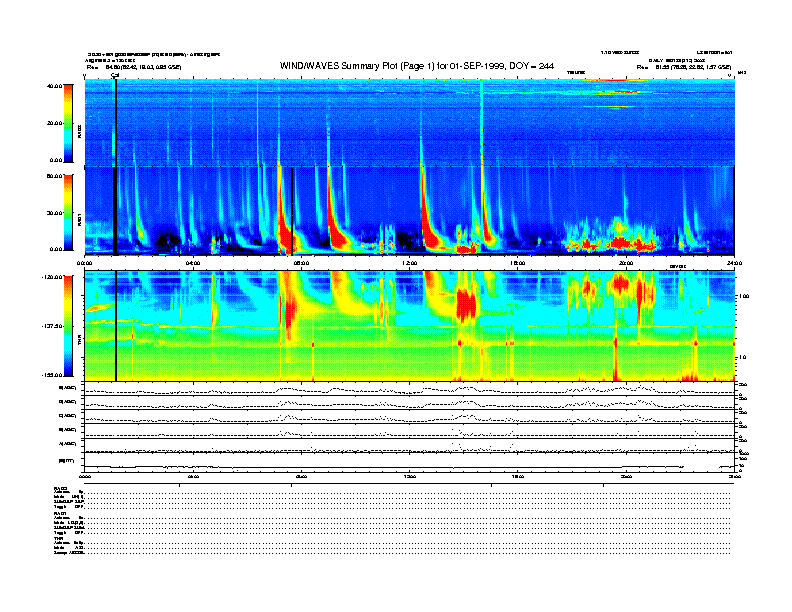
Task: Click the Cal marker label above the spectrogram
Action: click(x=115, y=75)
